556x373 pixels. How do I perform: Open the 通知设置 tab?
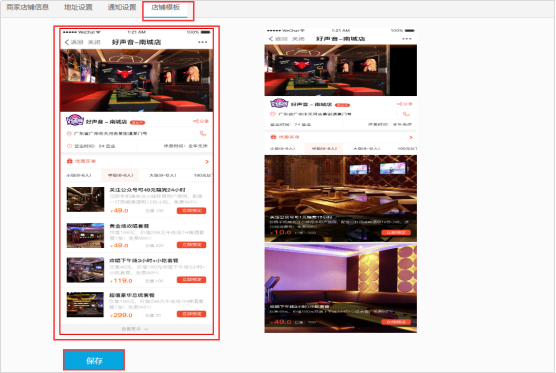122,7
